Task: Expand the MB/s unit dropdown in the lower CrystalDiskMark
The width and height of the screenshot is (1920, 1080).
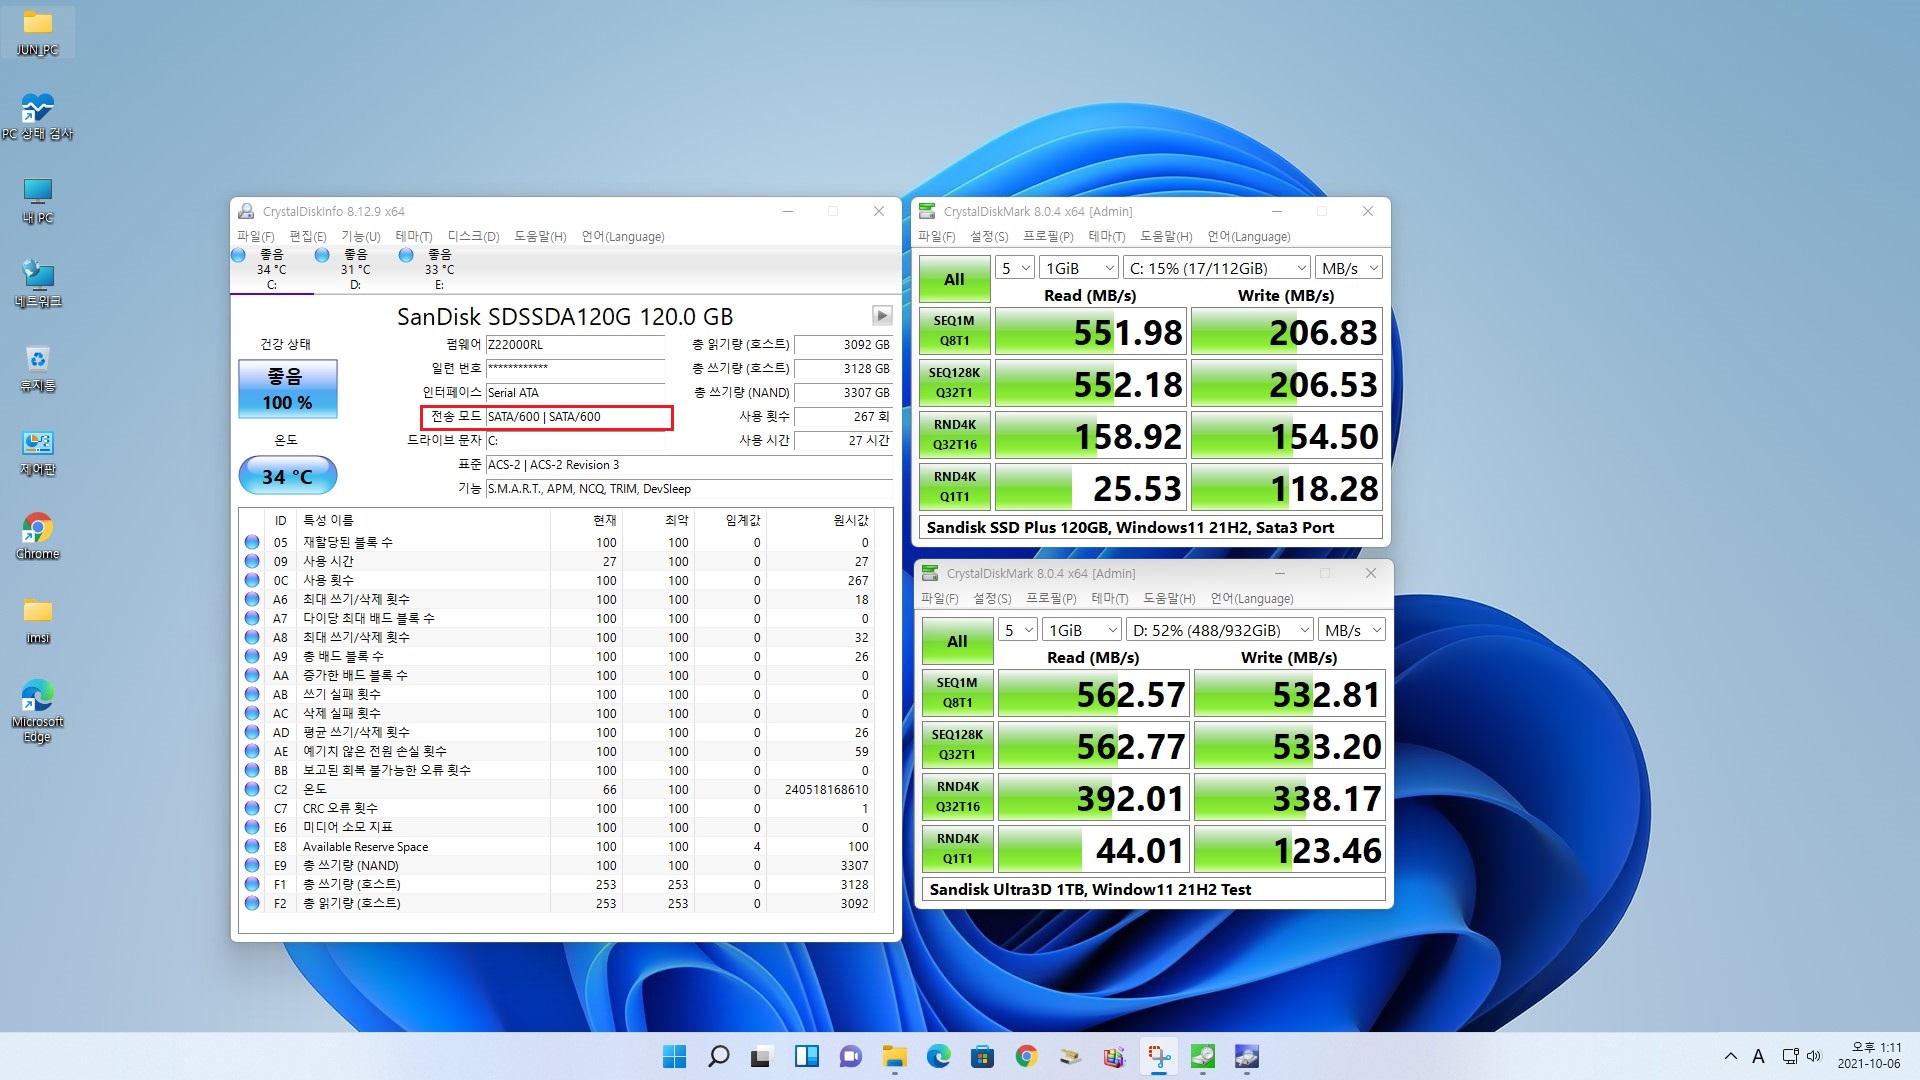Action: click(1352, 630)
